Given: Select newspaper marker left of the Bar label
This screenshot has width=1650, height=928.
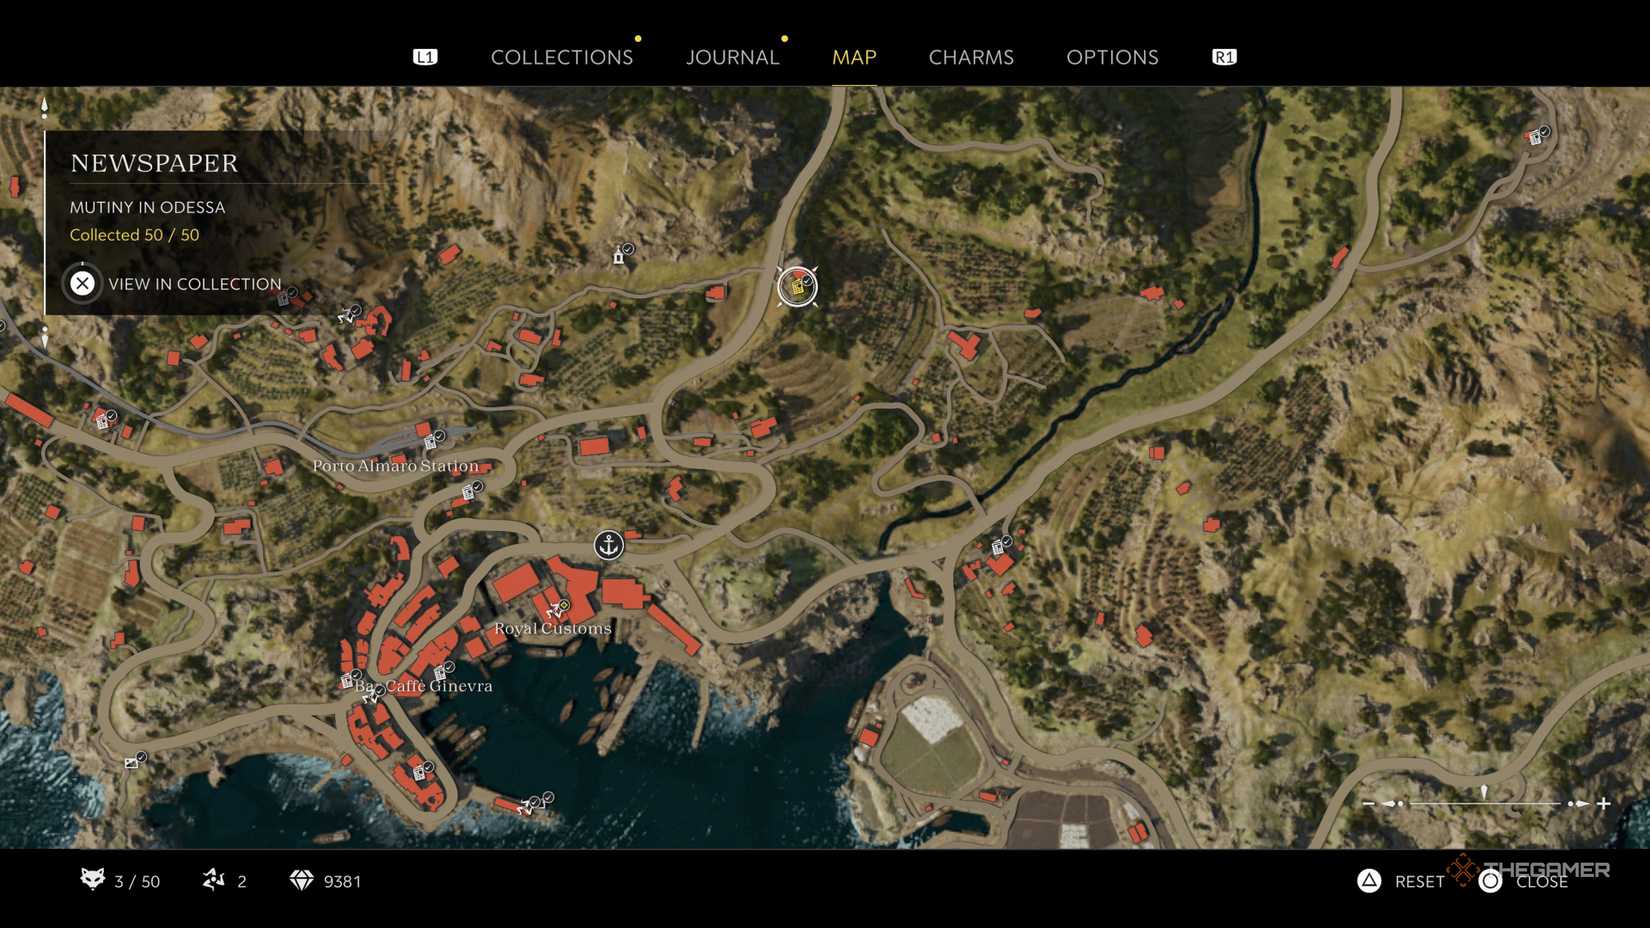Looking at the screenshot, I should pos(349,680).
